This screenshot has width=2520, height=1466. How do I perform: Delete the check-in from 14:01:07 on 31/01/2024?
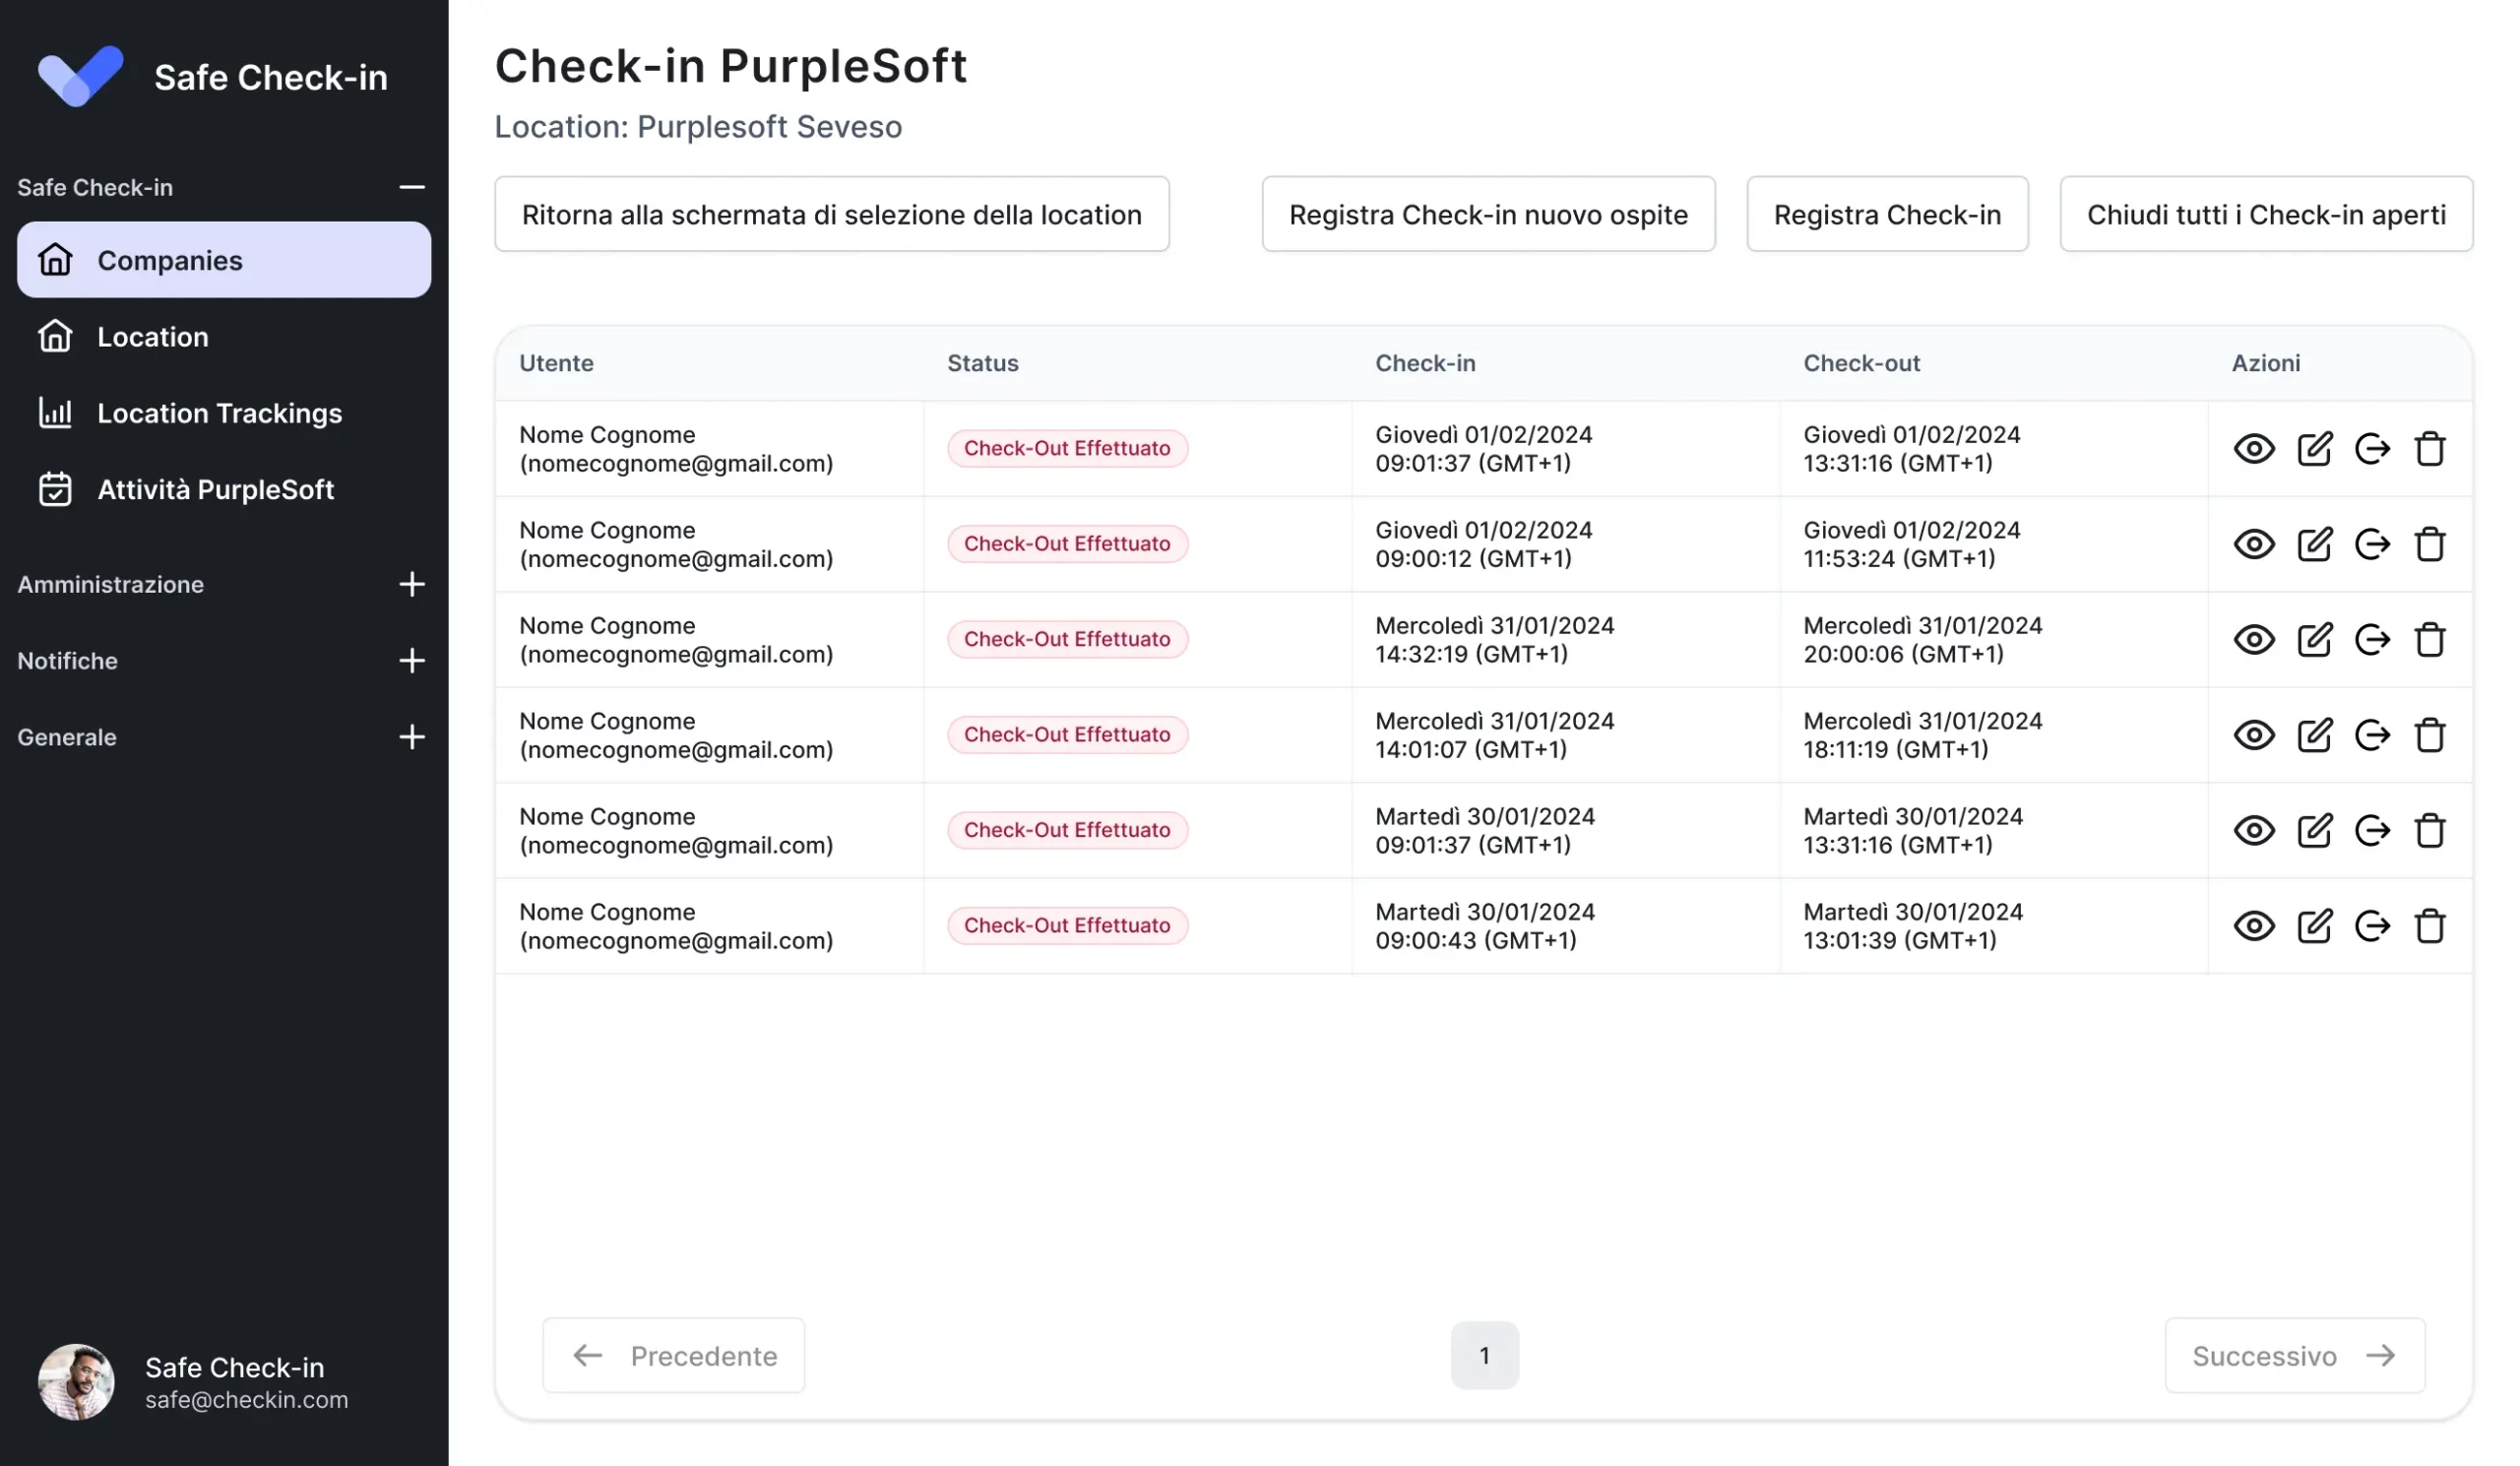(x=2430, y=735)
